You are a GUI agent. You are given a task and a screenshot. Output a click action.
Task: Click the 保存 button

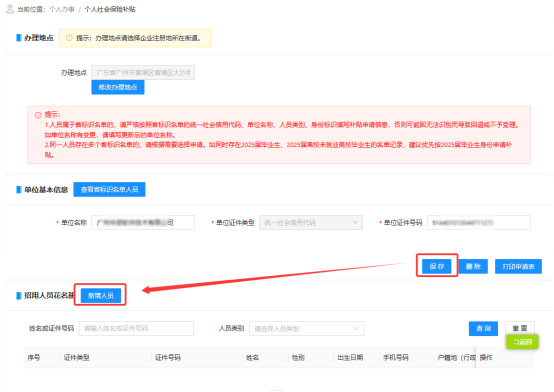(x=437, y=267)
